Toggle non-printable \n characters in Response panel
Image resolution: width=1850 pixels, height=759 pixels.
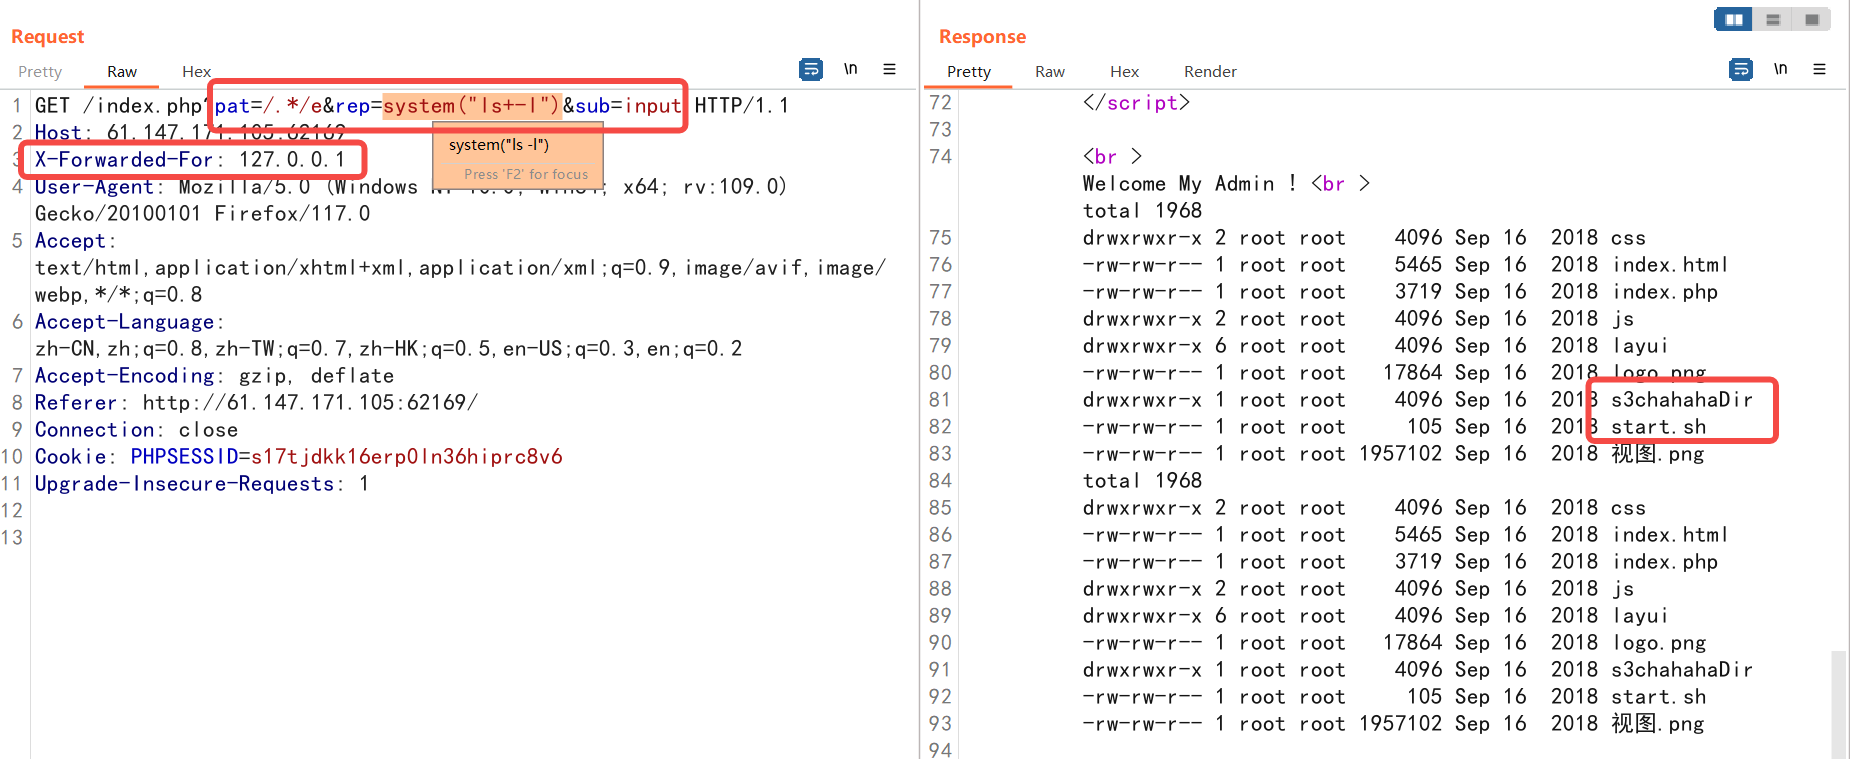click(x=1781, y=69)
